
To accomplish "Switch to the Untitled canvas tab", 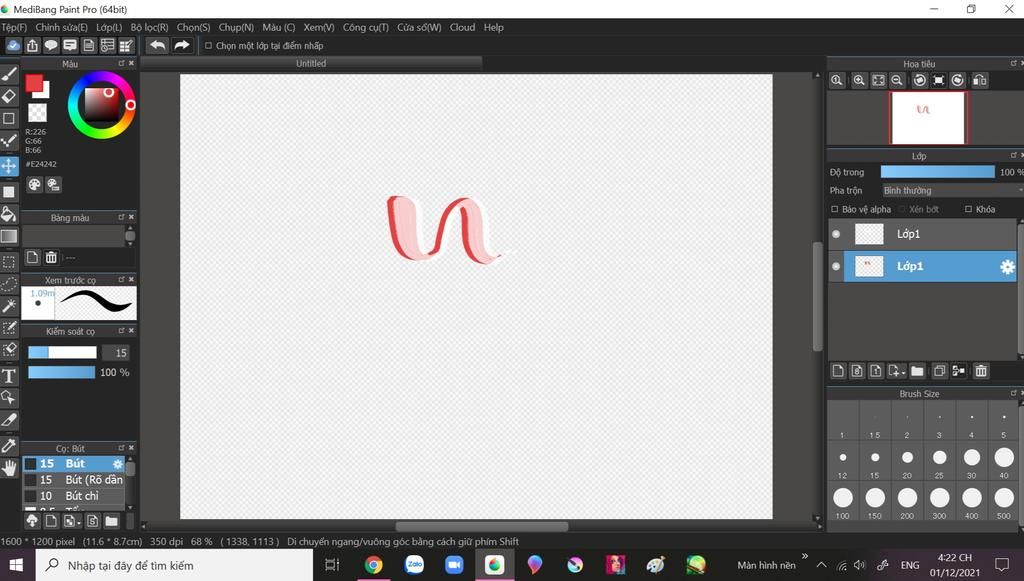I will [311, 63].
